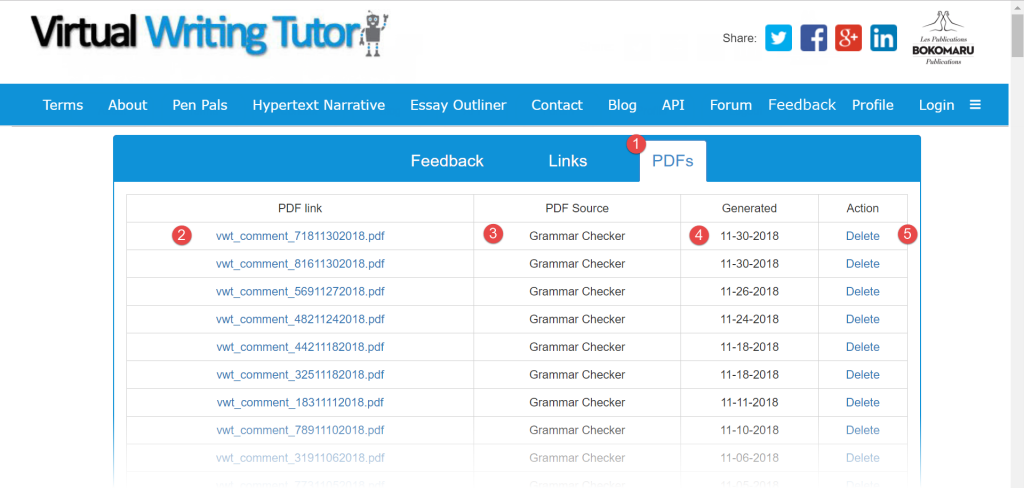Click the Generated column header
Image resolution: width=1024 pixels, height=488 pixels.
coord(749,208)
